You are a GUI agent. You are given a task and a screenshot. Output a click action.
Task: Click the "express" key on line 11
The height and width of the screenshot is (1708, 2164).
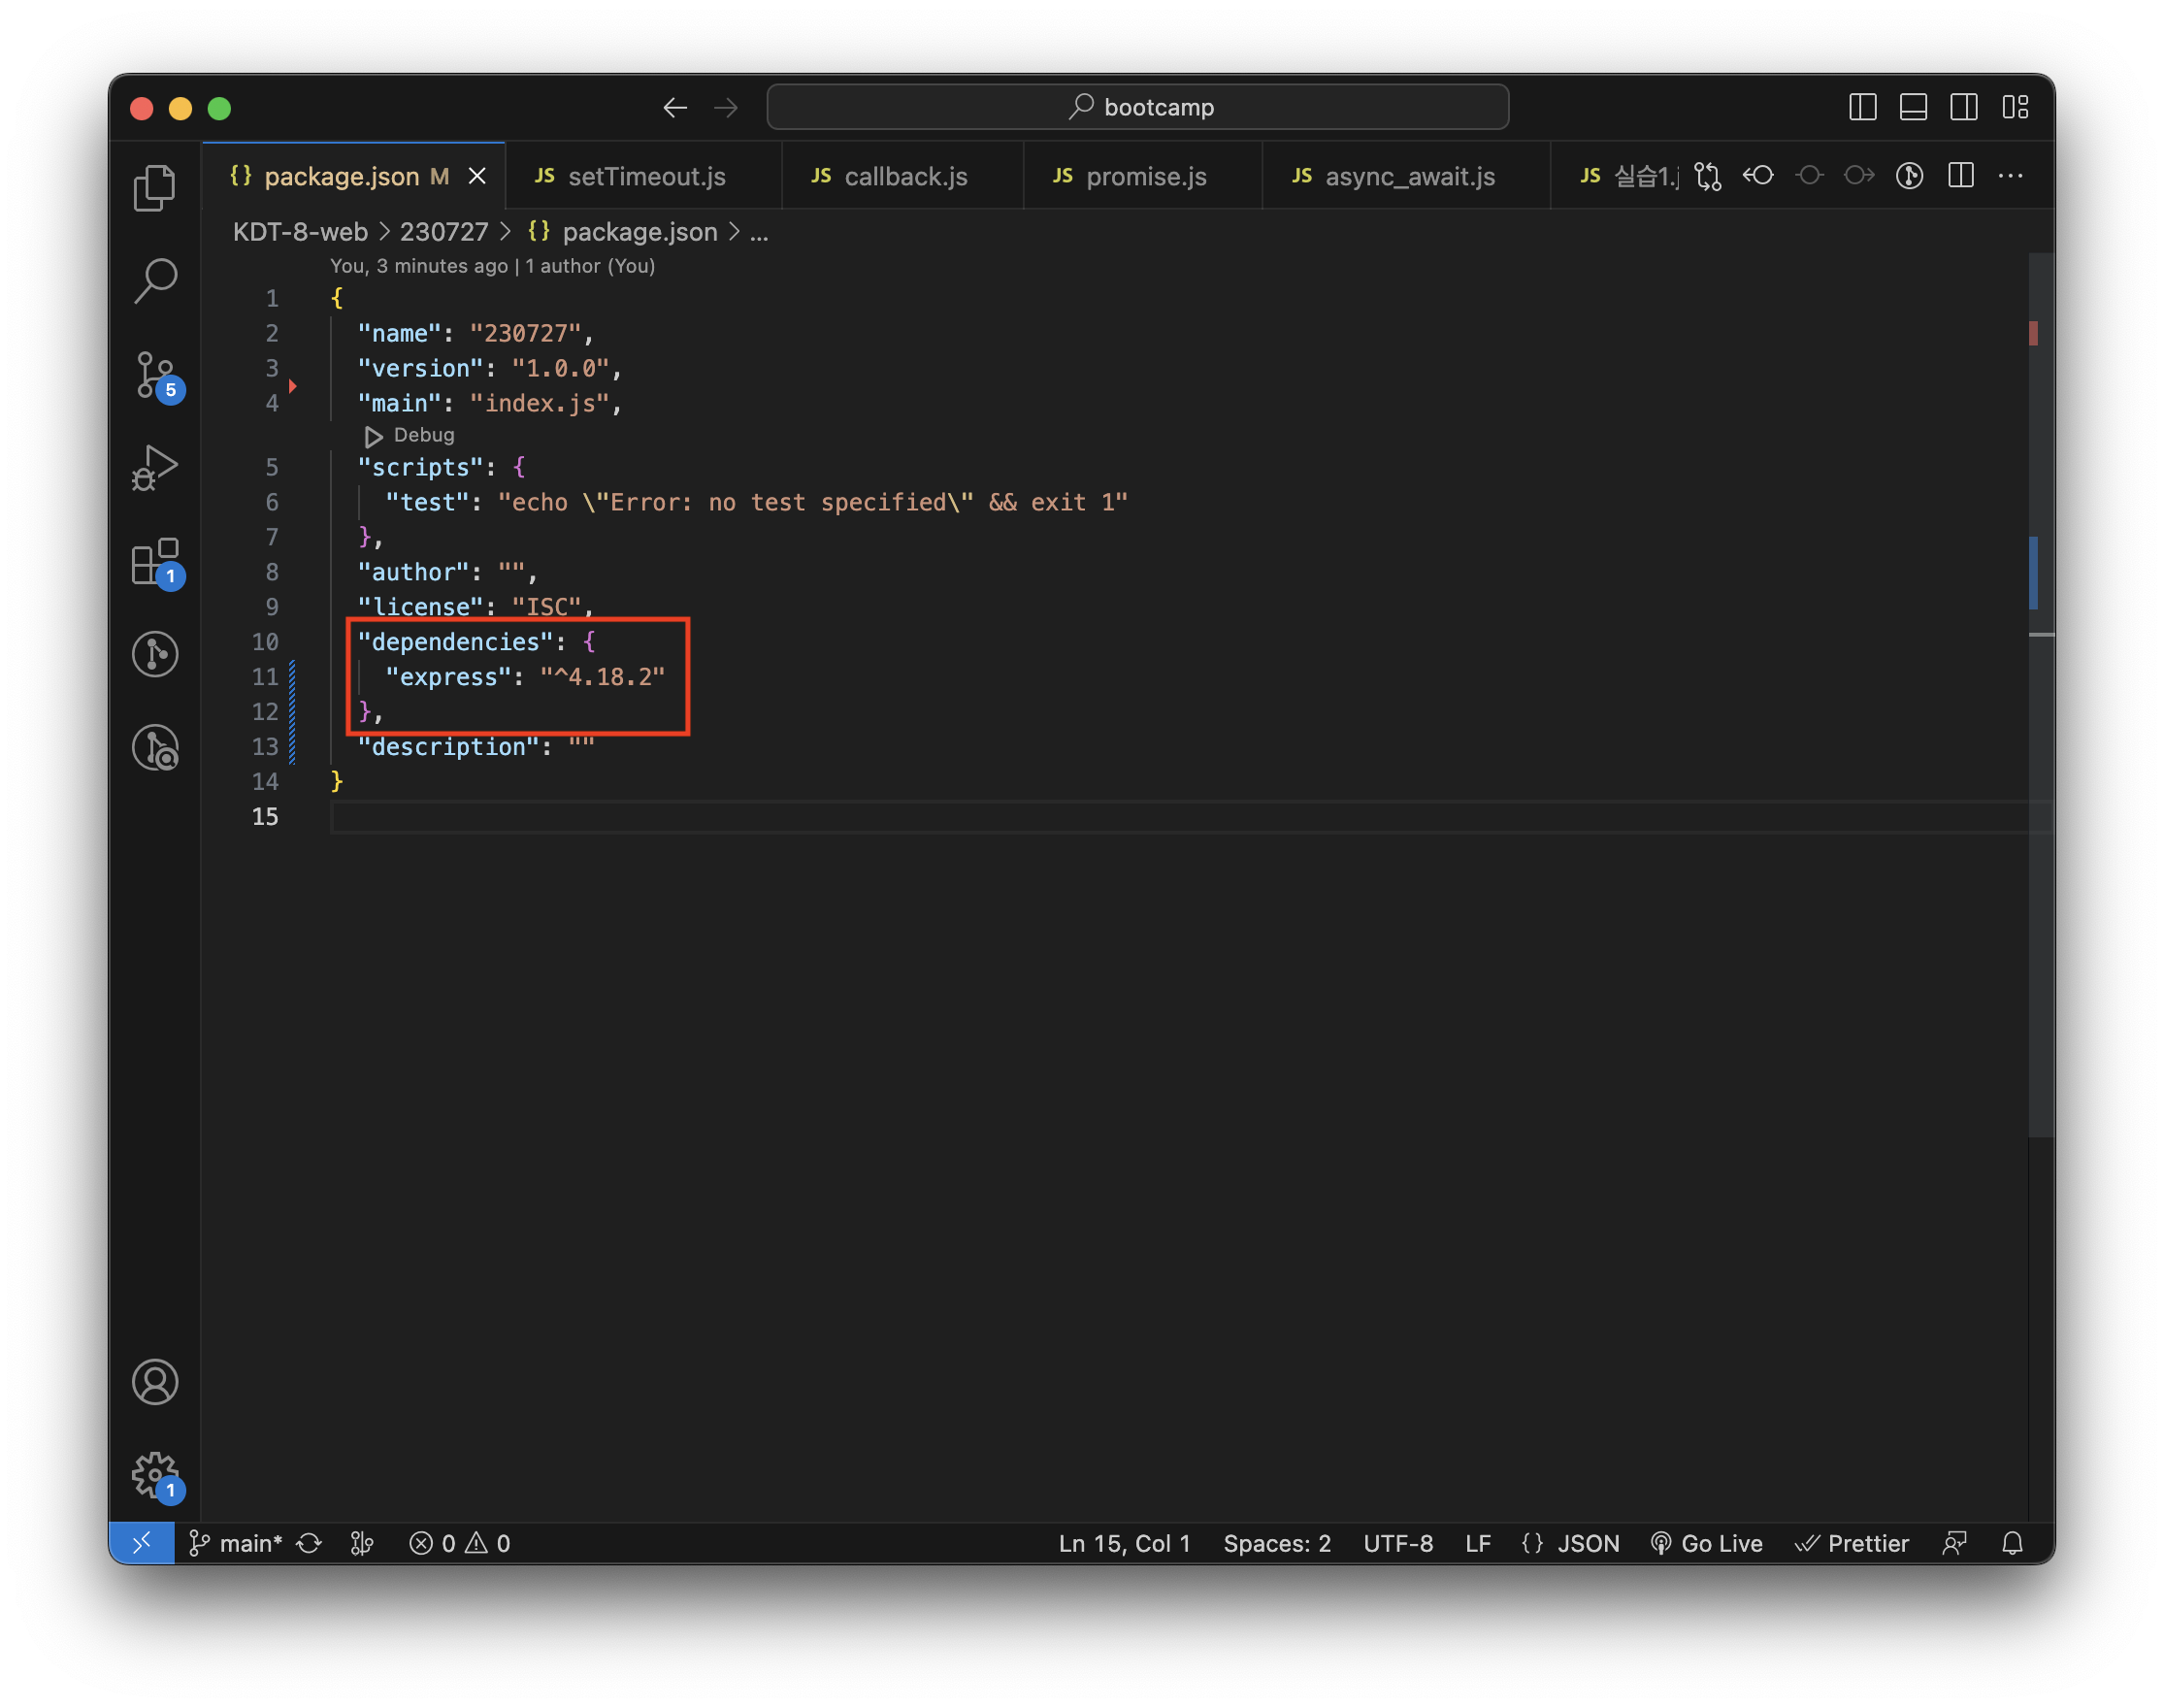tap(449, 677)
